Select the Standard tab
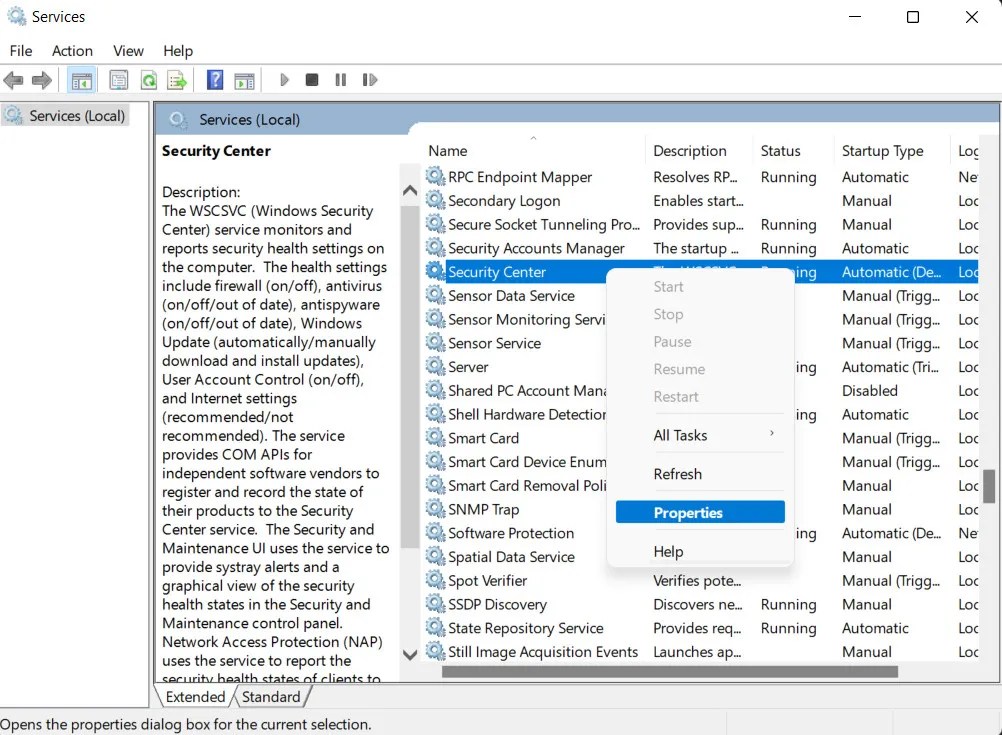Viewport: 1002px width, 735px height. [x=272, y=696]
